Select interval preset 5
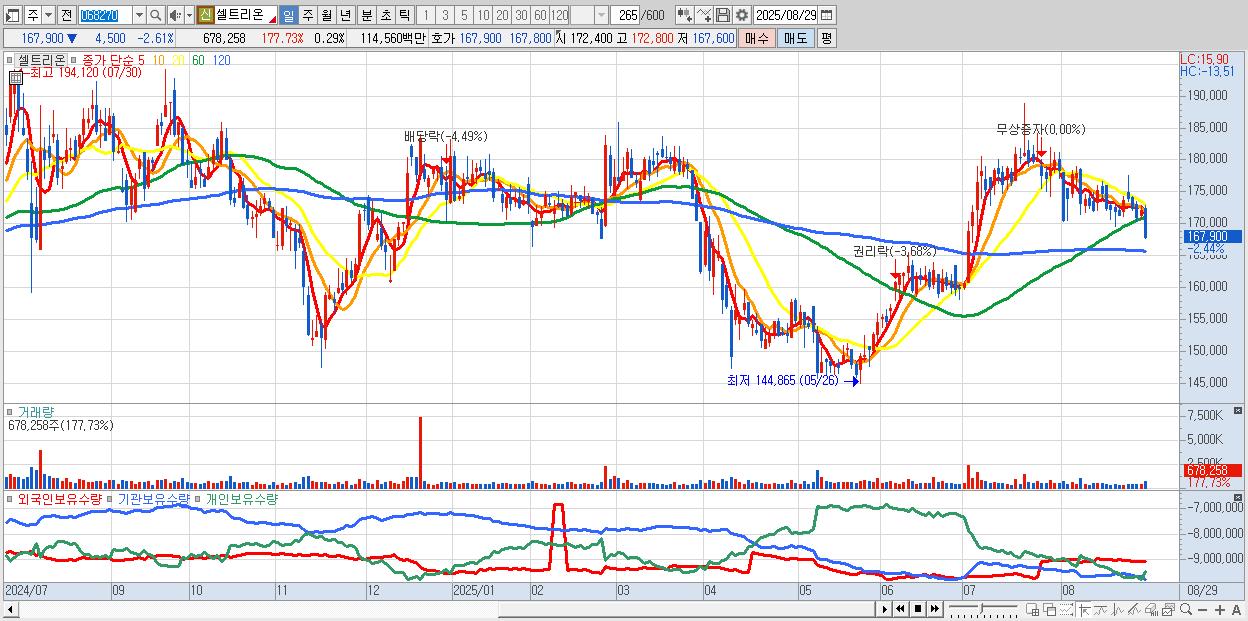Image resolution: width=1248 pixels, height=621 pixels. 463,15
